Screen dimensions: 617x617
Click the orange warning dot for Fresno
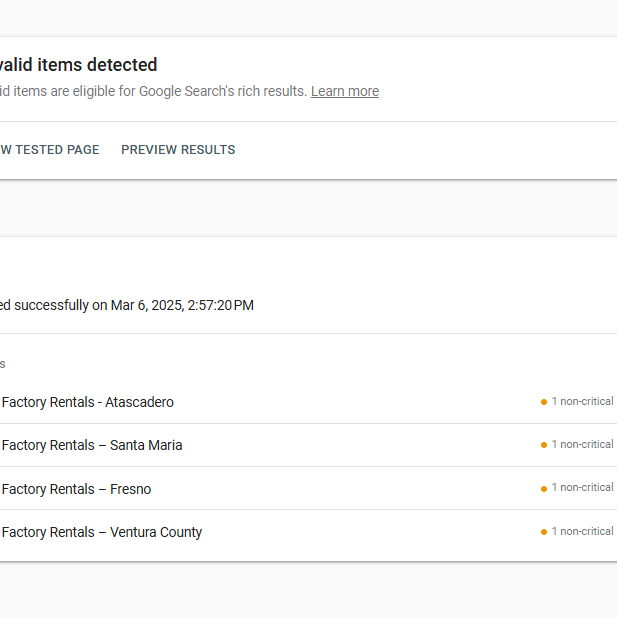click(x=544, y=488)
